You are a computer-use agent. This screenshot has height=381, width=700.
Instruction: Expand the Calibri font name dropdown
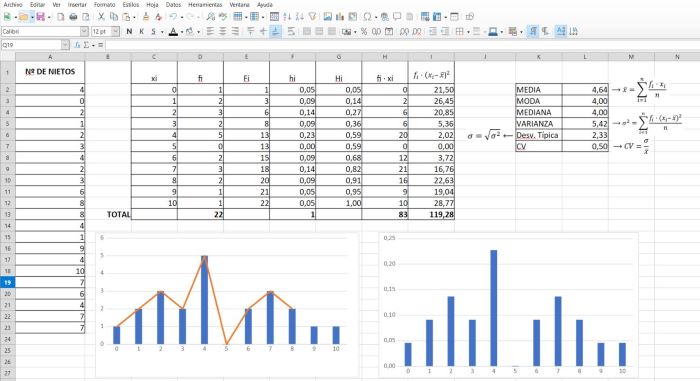pos(84,31)
